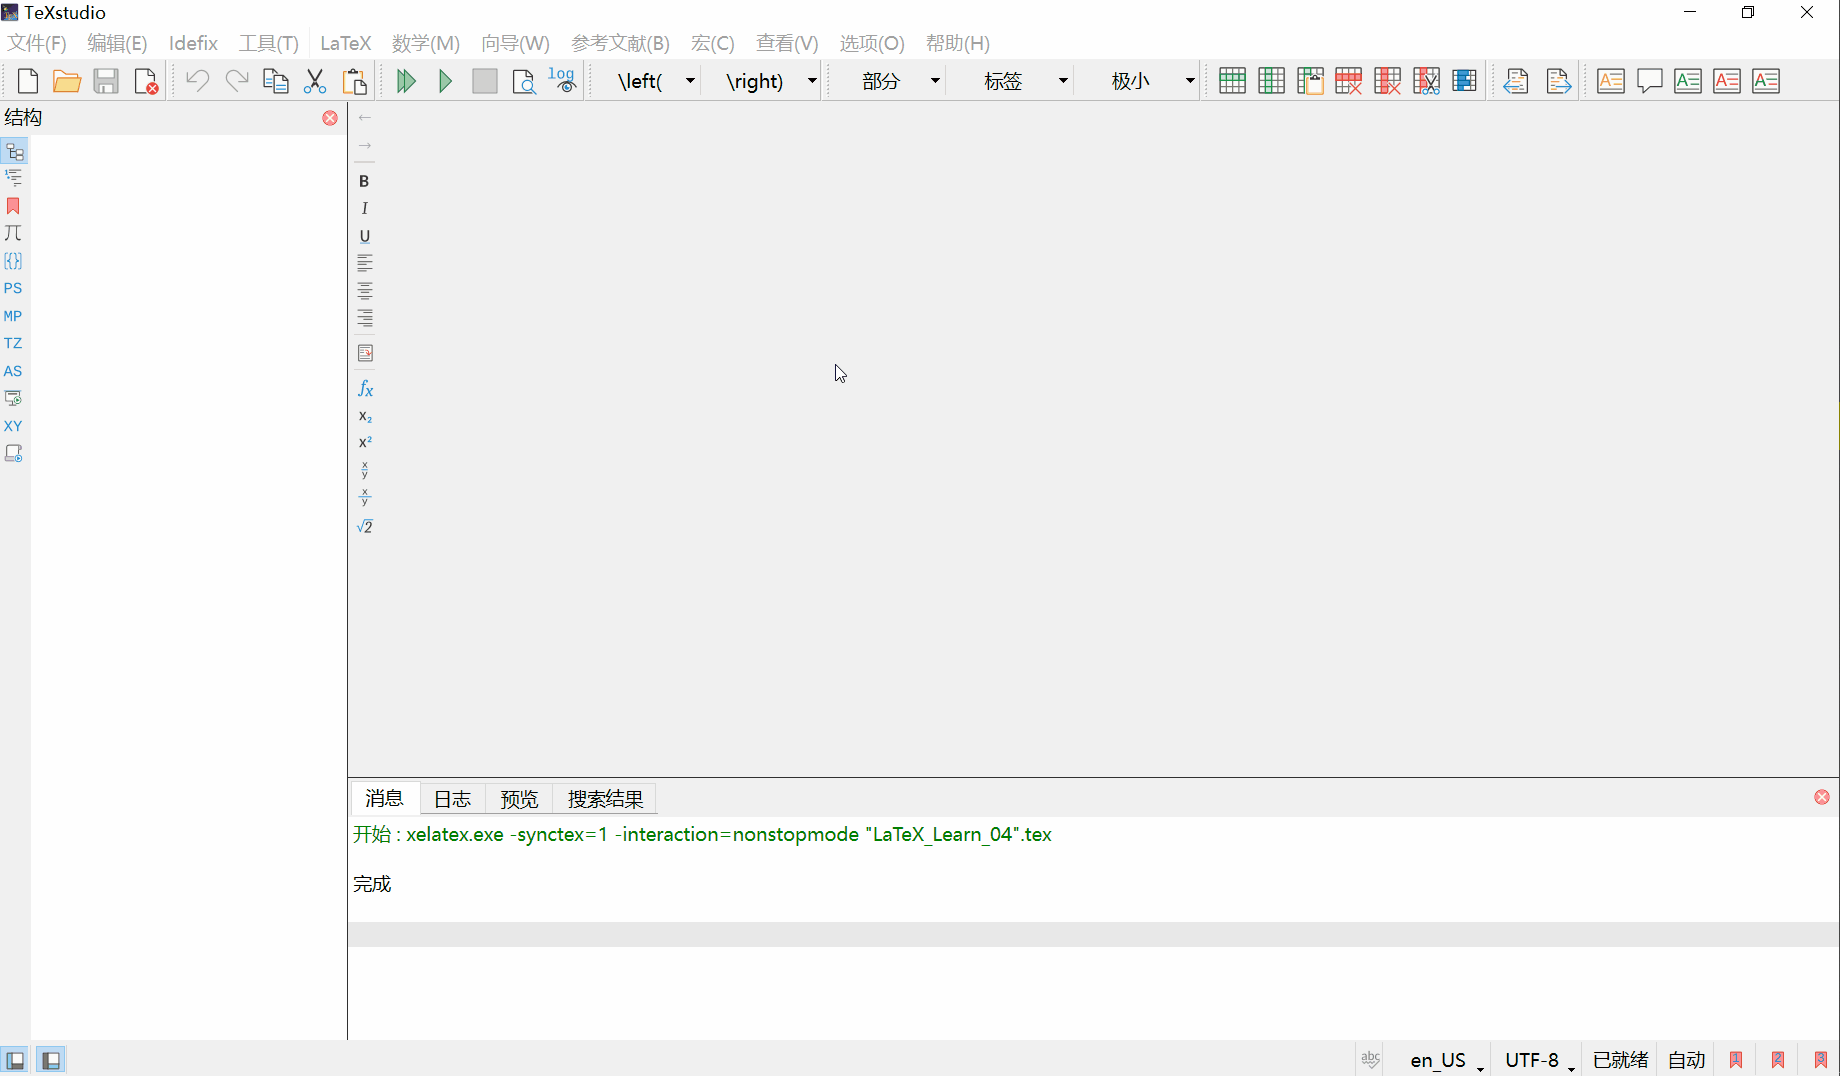Paste a table column via the grid-clipboard icon
1840x1076 pixels.
[1310, 81]
